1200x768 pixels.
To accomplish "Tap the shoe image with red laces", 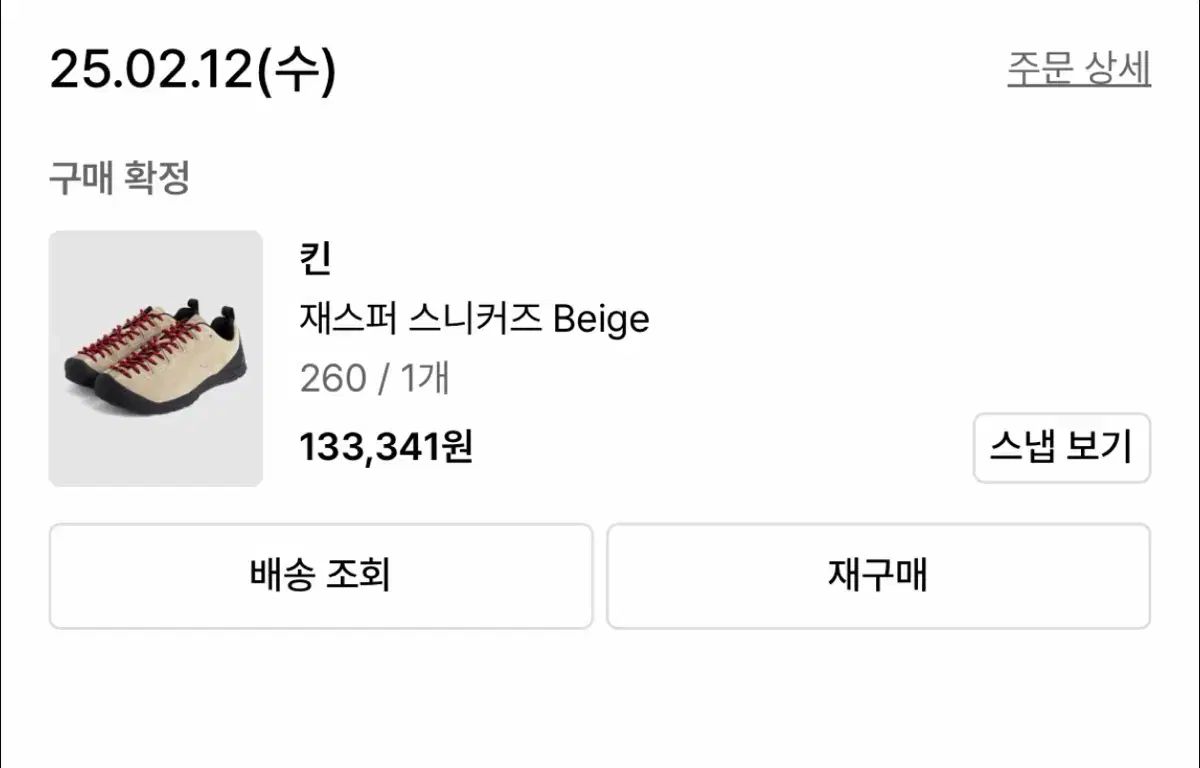I will coord(156,359).
